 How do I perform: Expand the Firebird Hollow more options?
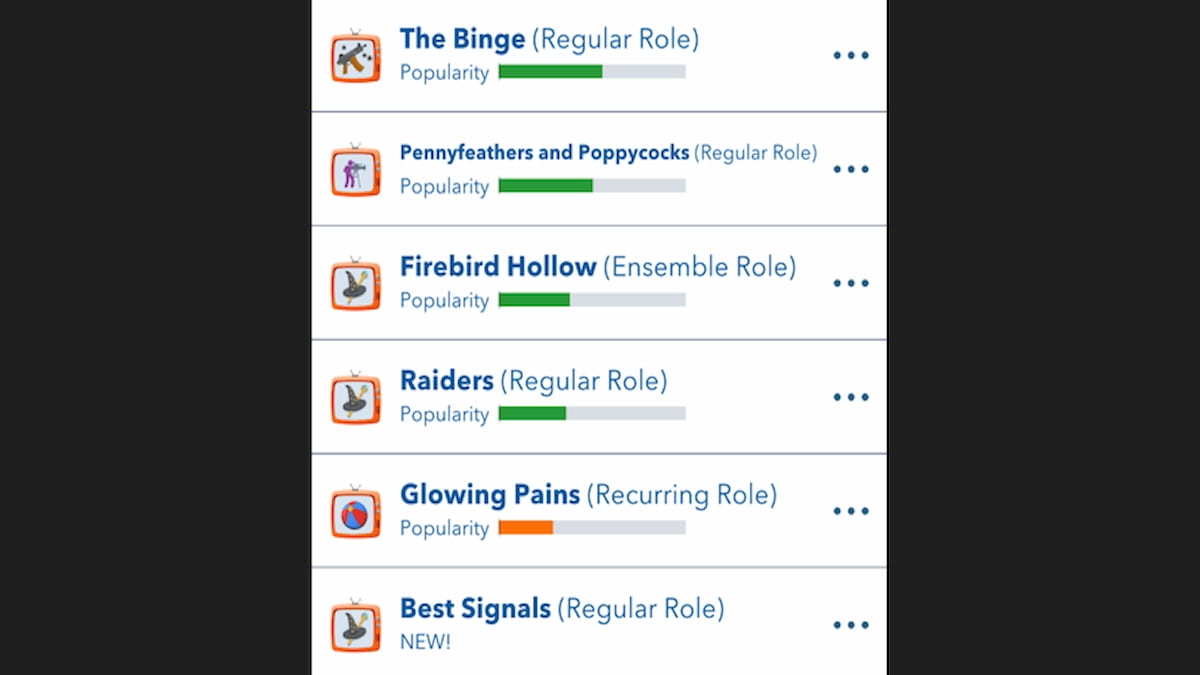pos(851,283)
